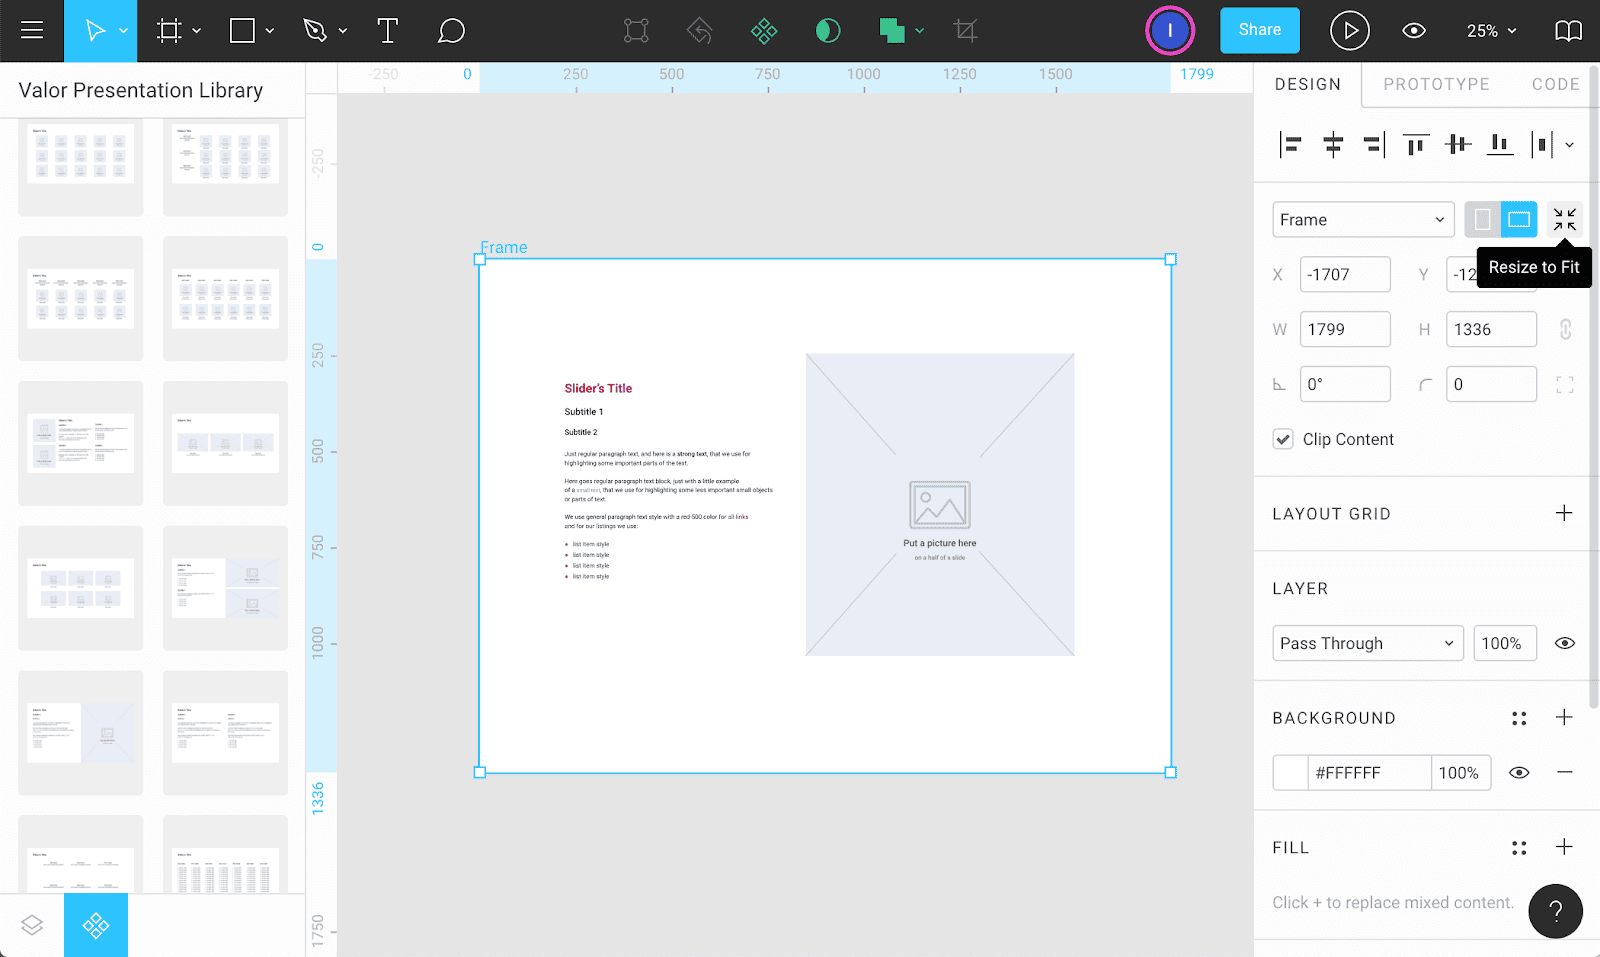Click the Share button

(x=1259, y=30)
